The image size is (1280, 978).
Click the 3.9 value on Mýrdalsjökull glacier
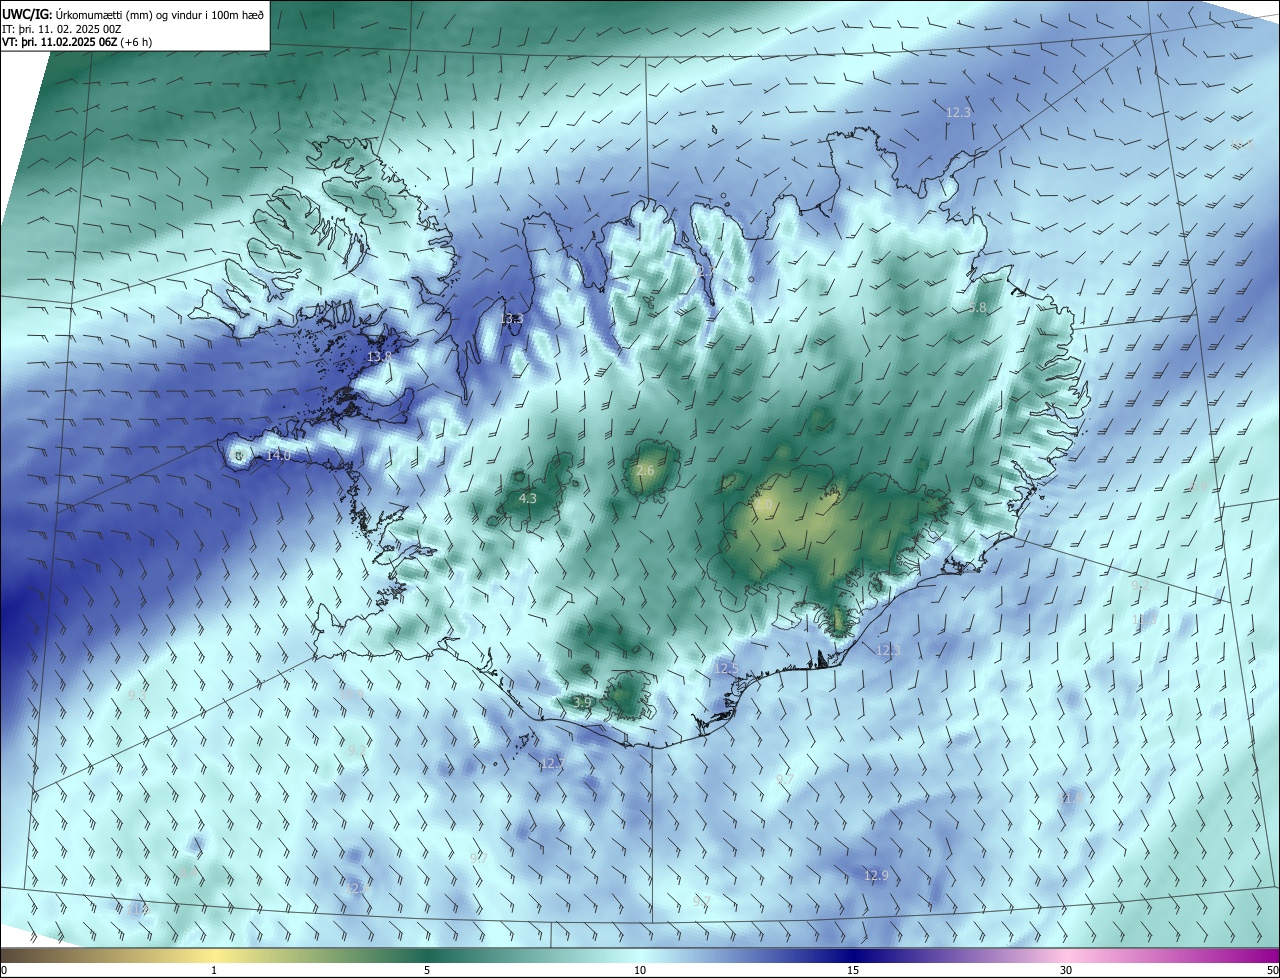click(x=583, y=703)
